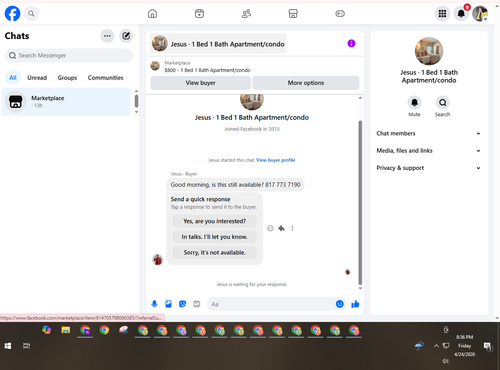Open the Reels video icon
This screenshot has width=500, height=370.
coord(199,14)
